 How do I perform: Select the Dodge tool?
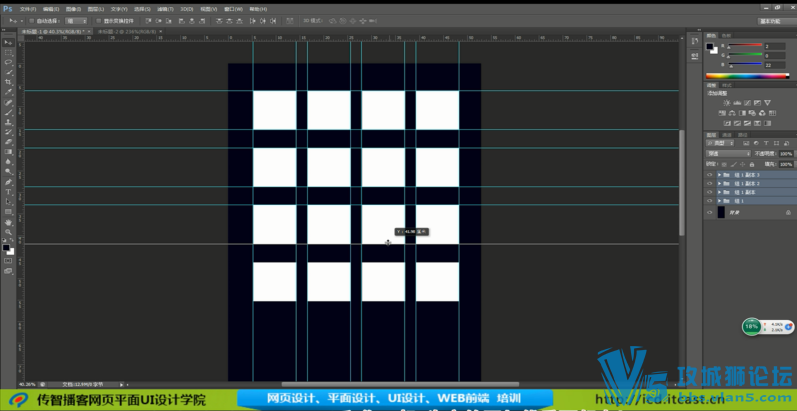pyautogui.click(x=8, y=172)
